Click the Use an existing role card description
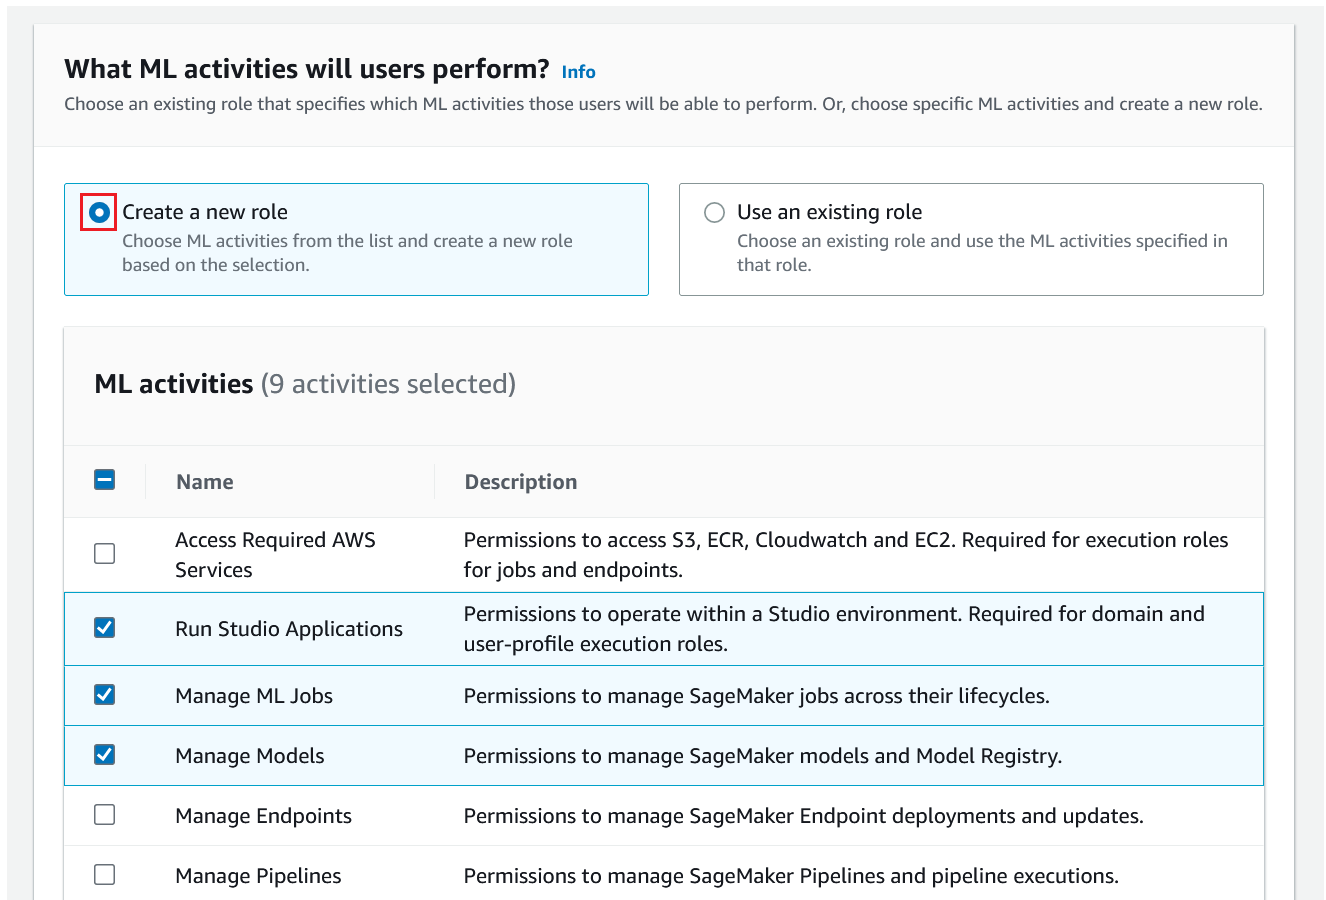The height and width of the screenshot is (900, 1326). [x=981, y=253]
